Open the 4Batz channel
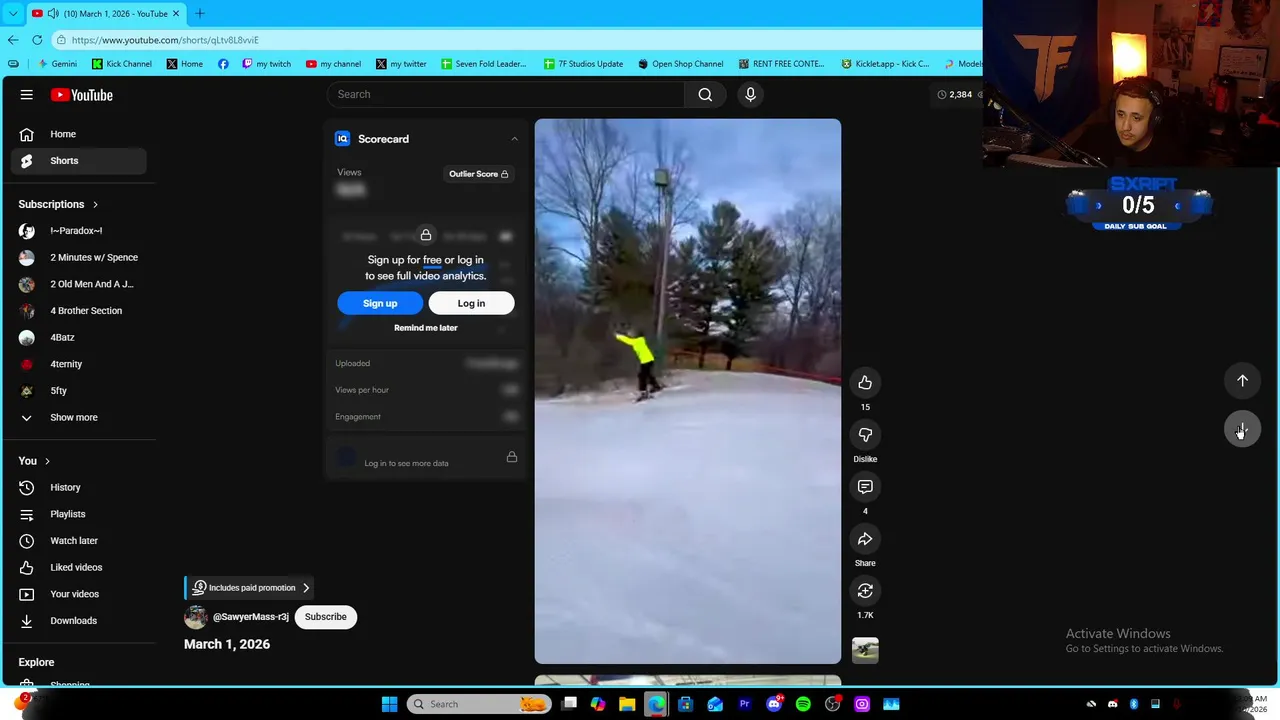1280x720 pixels. click(78, 338)
